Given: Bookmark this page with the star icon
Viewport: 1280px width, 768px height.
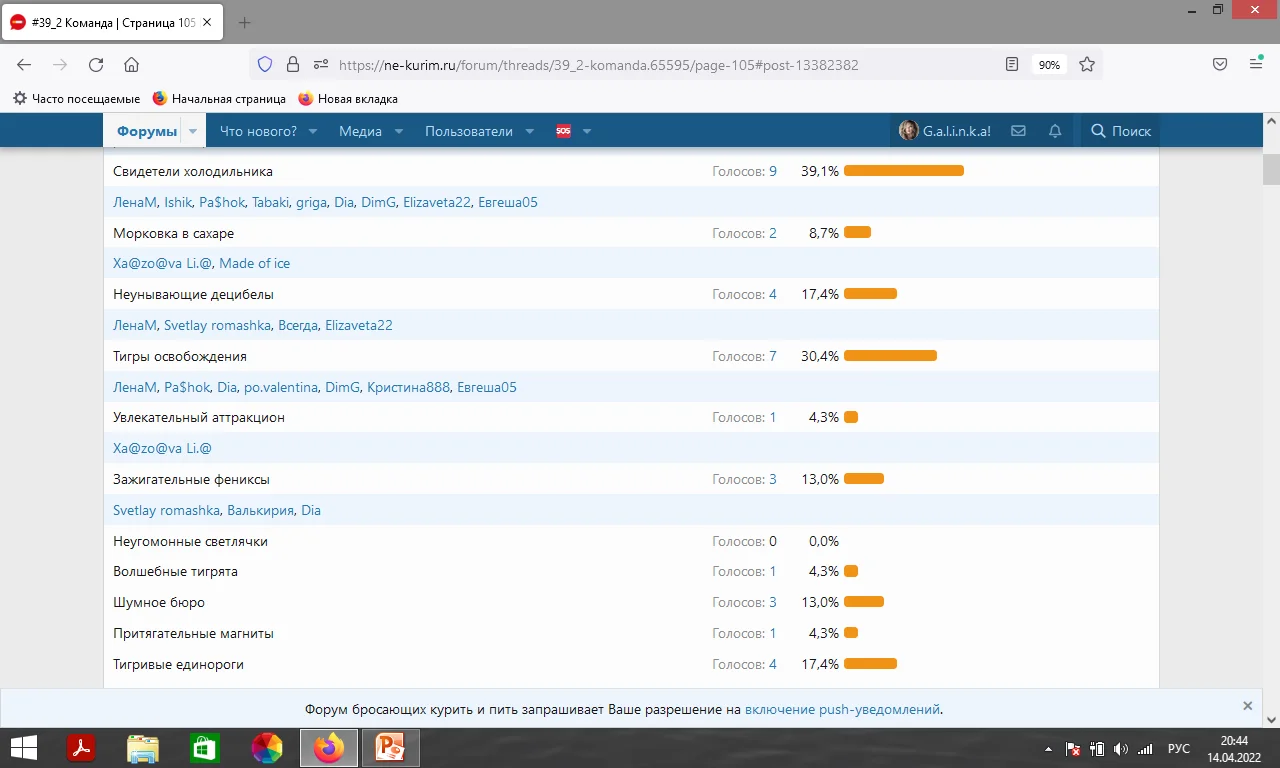Looking at the screenshot, I should (1087, 65).
